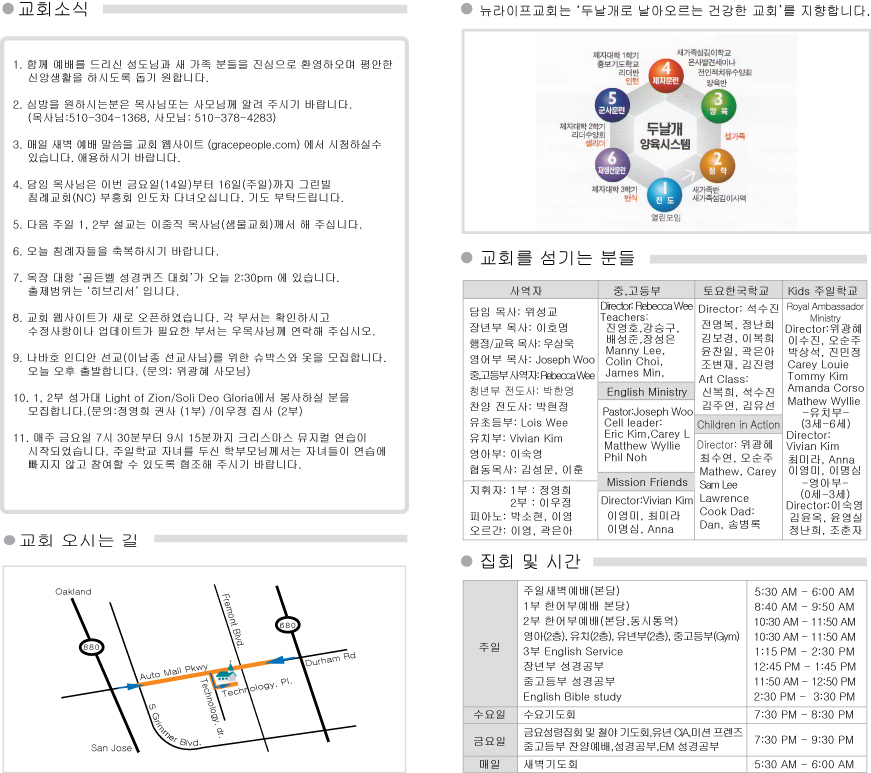Click announcement 6 about 침례자들
The width and height of the screenshot is (871, 773).
(x=116, y=251)
